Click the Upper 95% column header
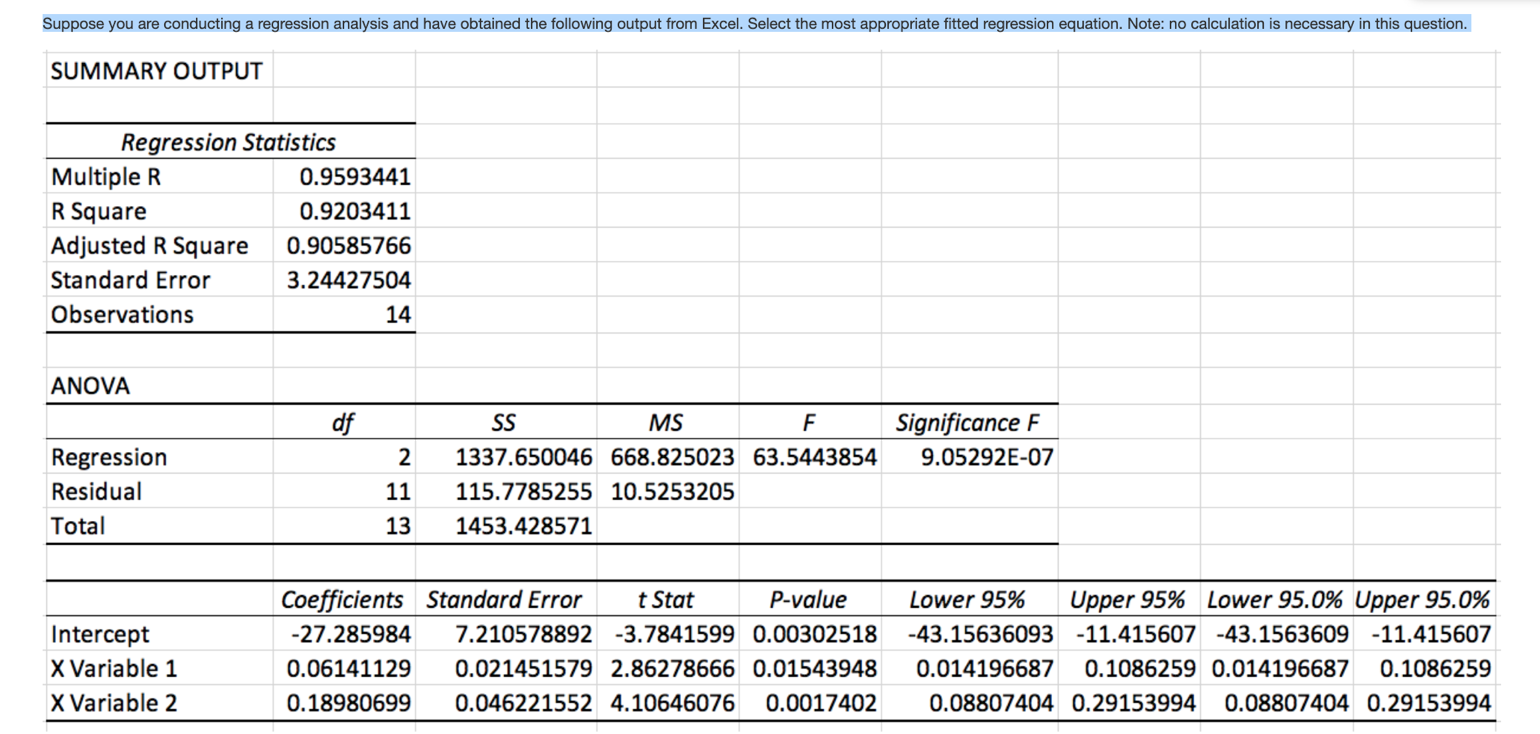Viewport: 1540px width, 734px height. pyautogui.click(x=1127, y=599)
